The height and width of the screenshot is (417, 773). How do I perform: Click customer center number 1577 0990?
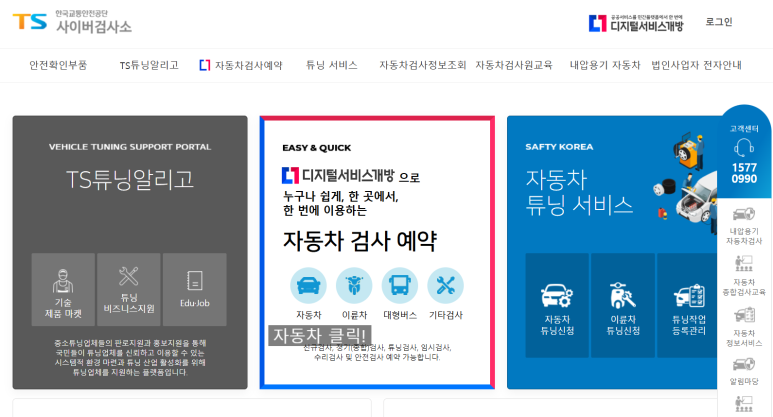coord(744,173)
